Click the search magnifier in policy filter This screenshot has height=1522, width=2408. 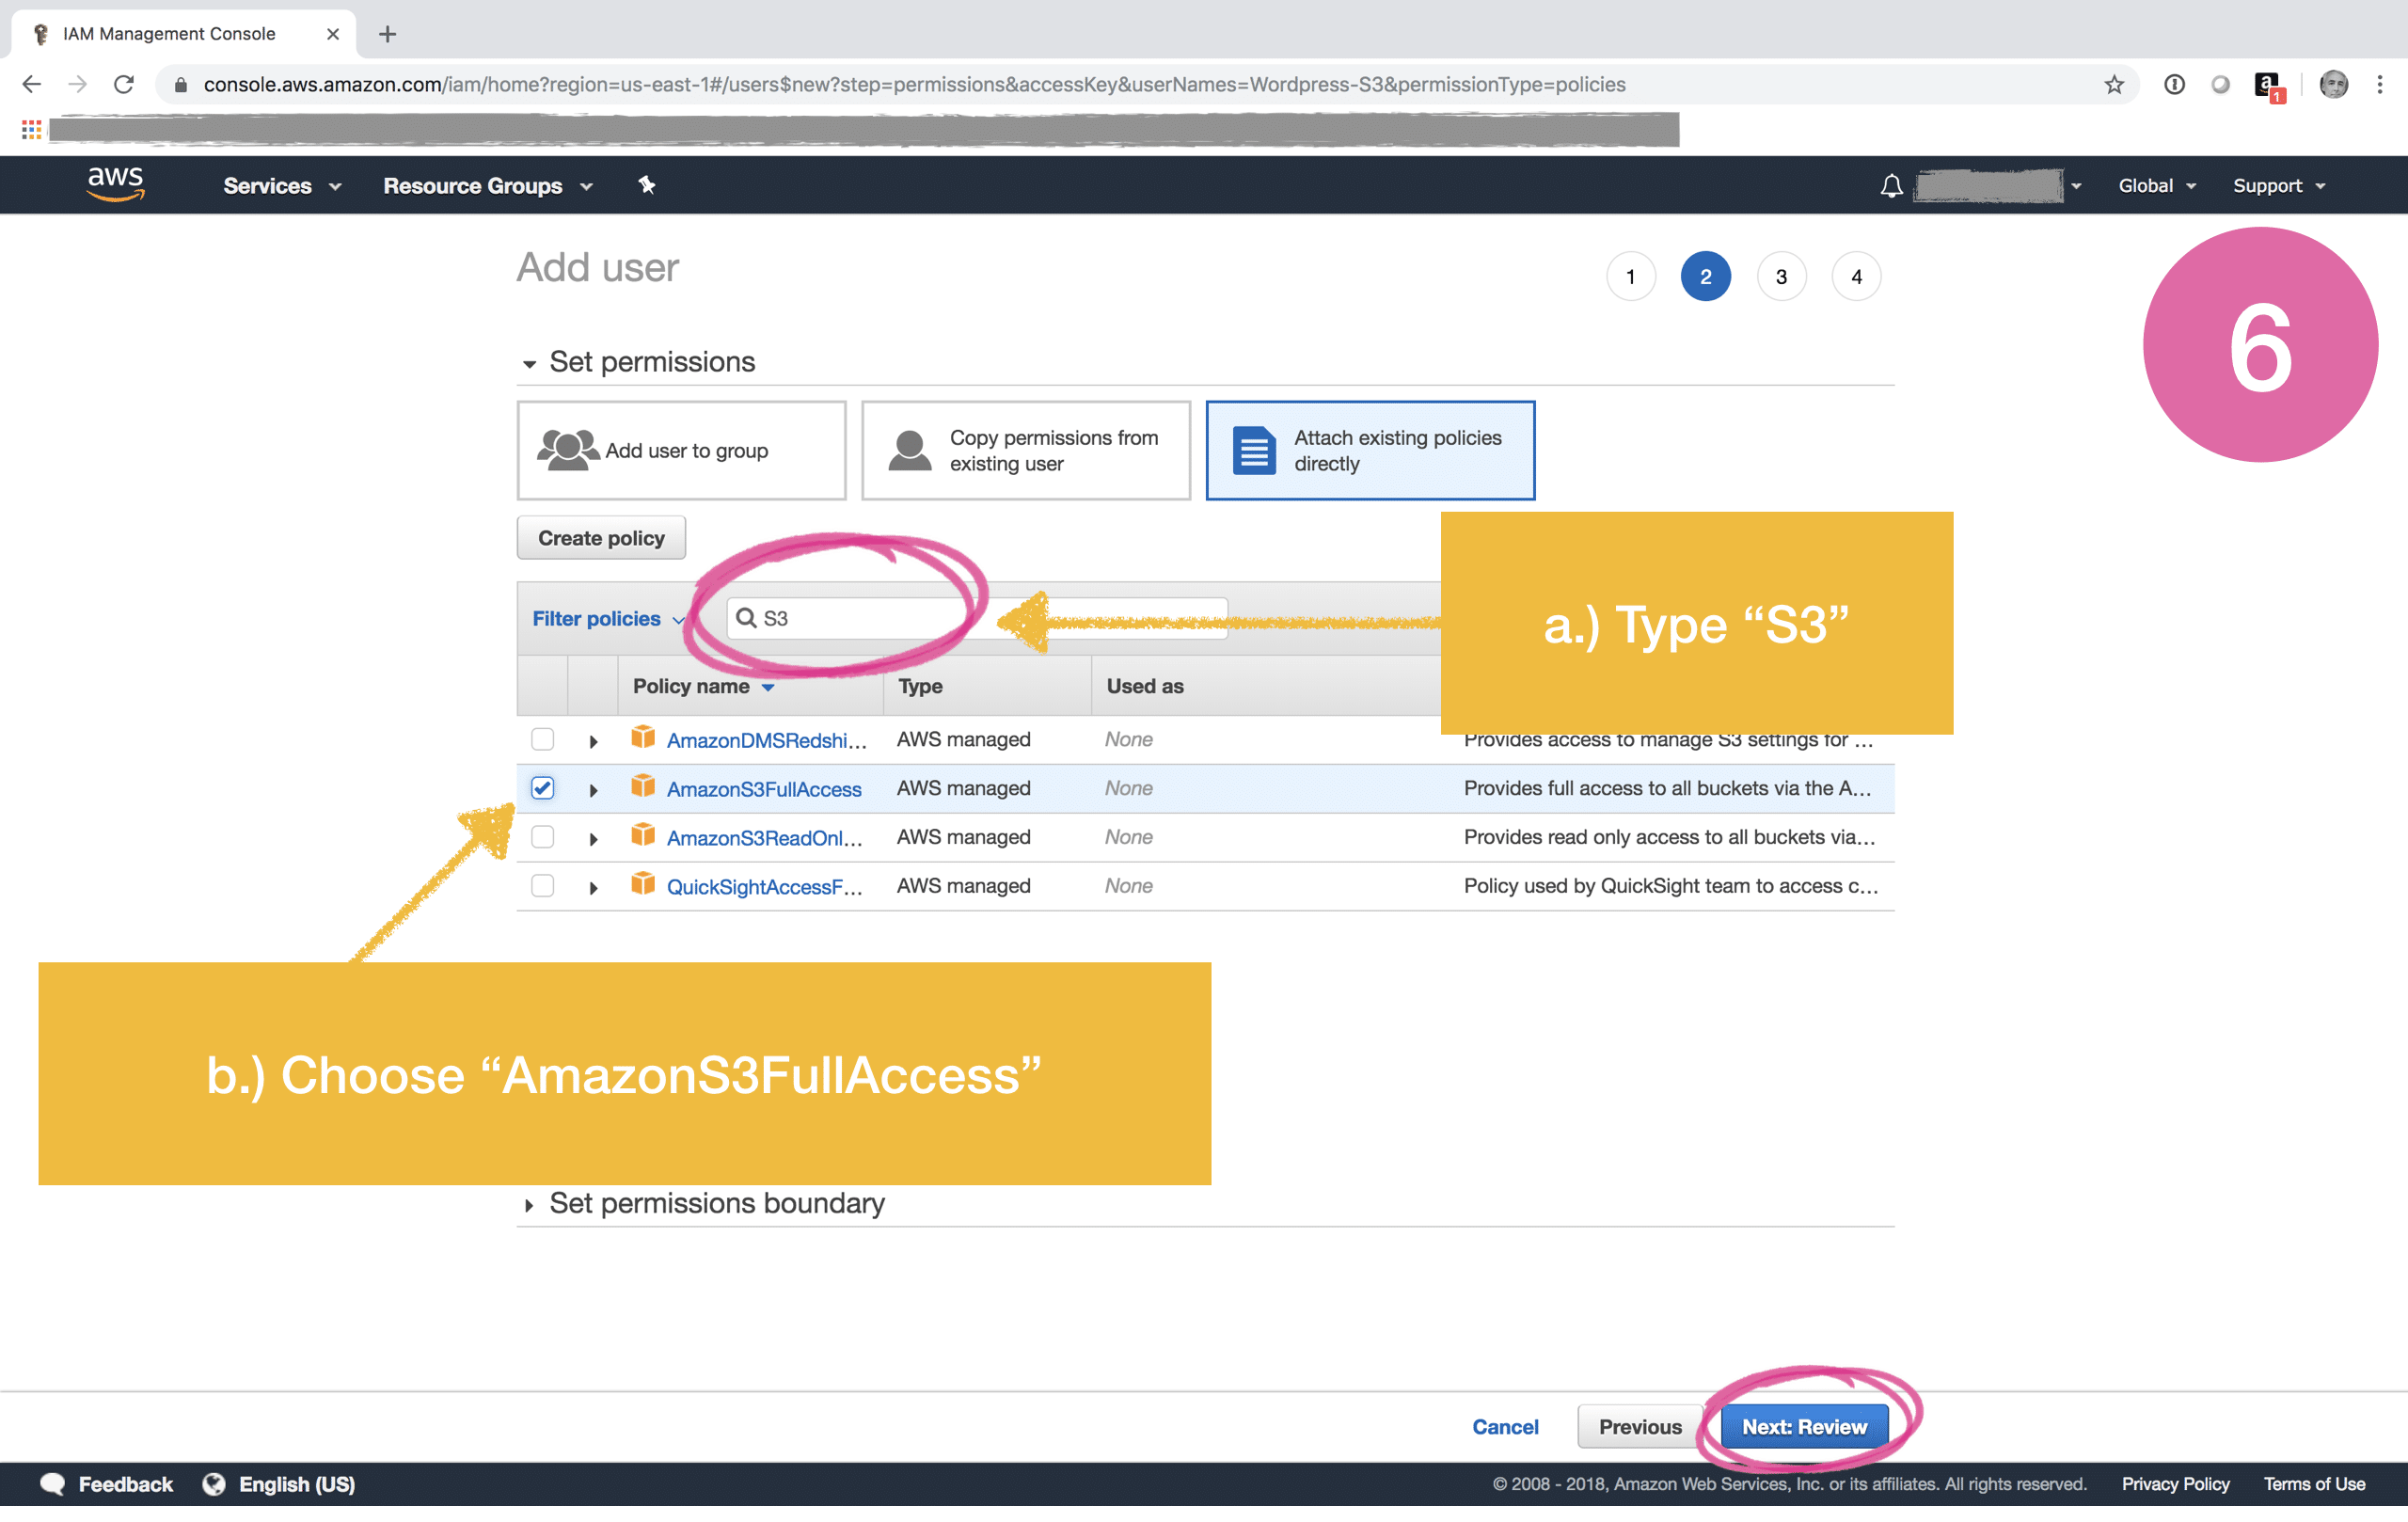[x=746, y=618]
